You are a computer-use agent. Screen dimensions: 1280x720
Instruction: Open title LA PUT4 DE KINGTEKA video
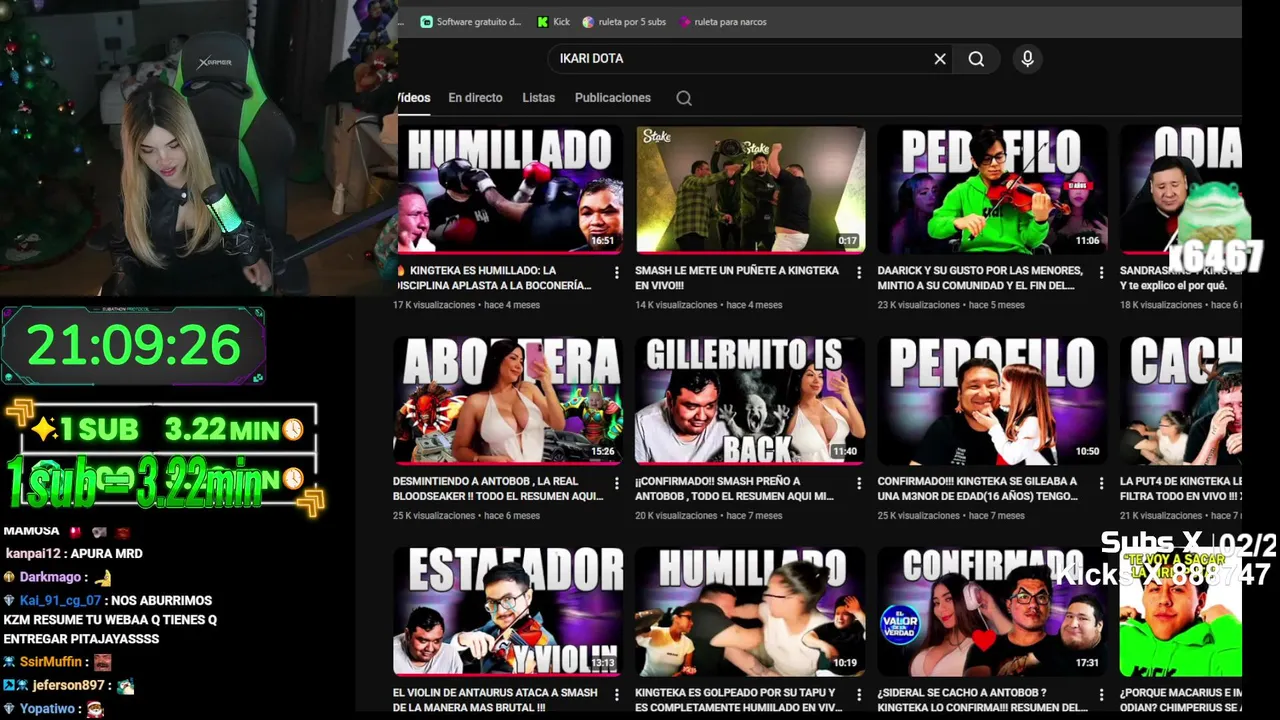click(x=1180, y=489)
